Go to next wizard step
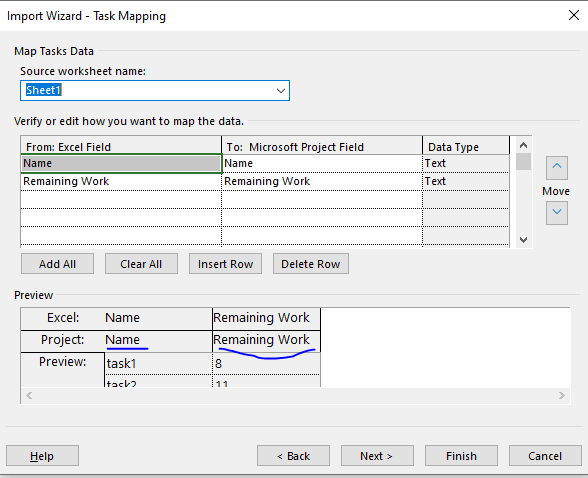The width and height of the screenshot is (588, 478). click(377, 456)
